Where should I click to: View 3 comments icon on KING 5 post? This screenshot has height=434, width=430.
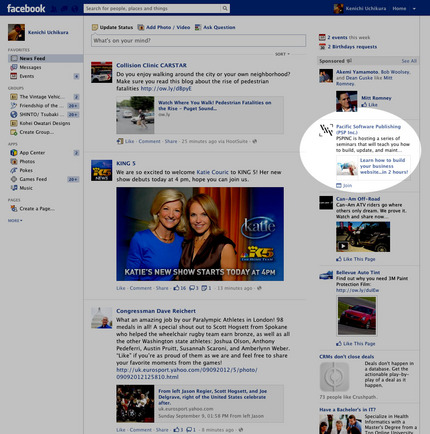click(194, 288)
